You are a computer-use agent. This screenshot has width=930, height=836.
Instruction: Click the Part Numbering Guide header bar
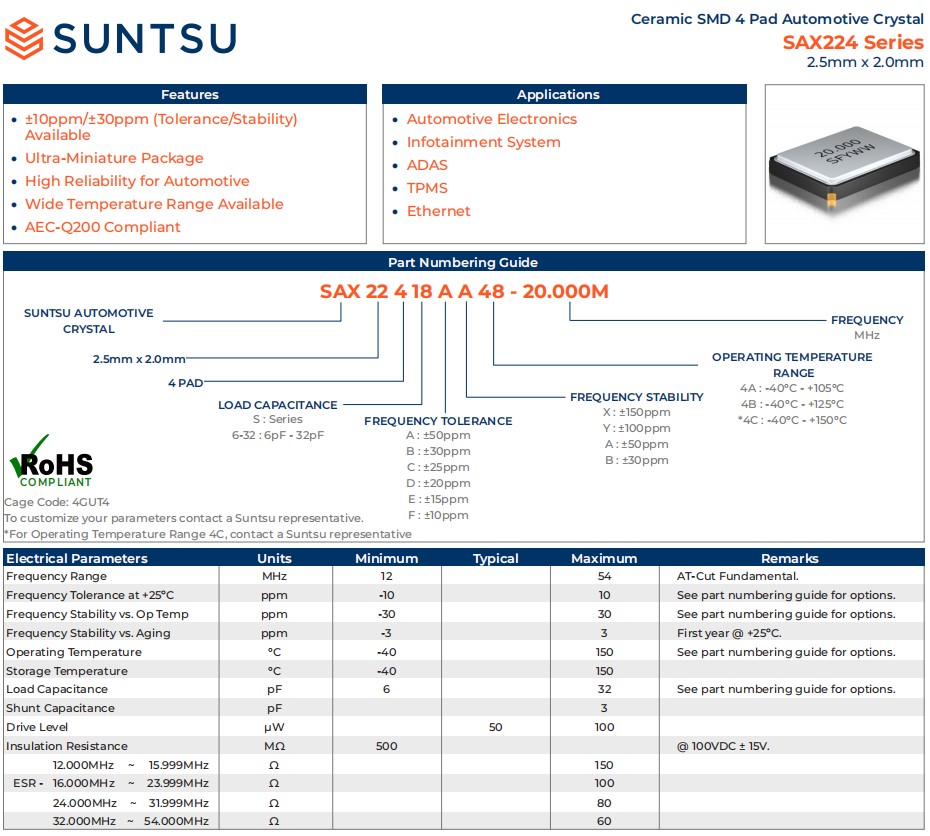[x=464, y=262]
